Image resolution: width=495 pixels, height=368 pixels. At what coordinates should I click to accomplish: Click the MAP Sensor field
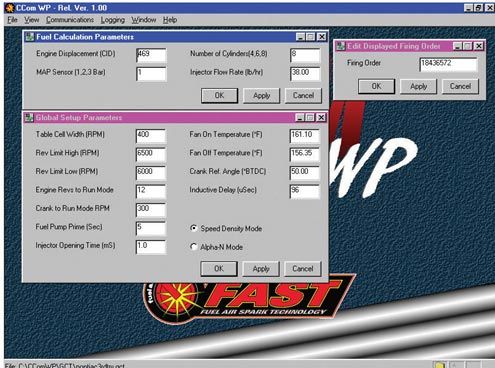tap(151, 74)
